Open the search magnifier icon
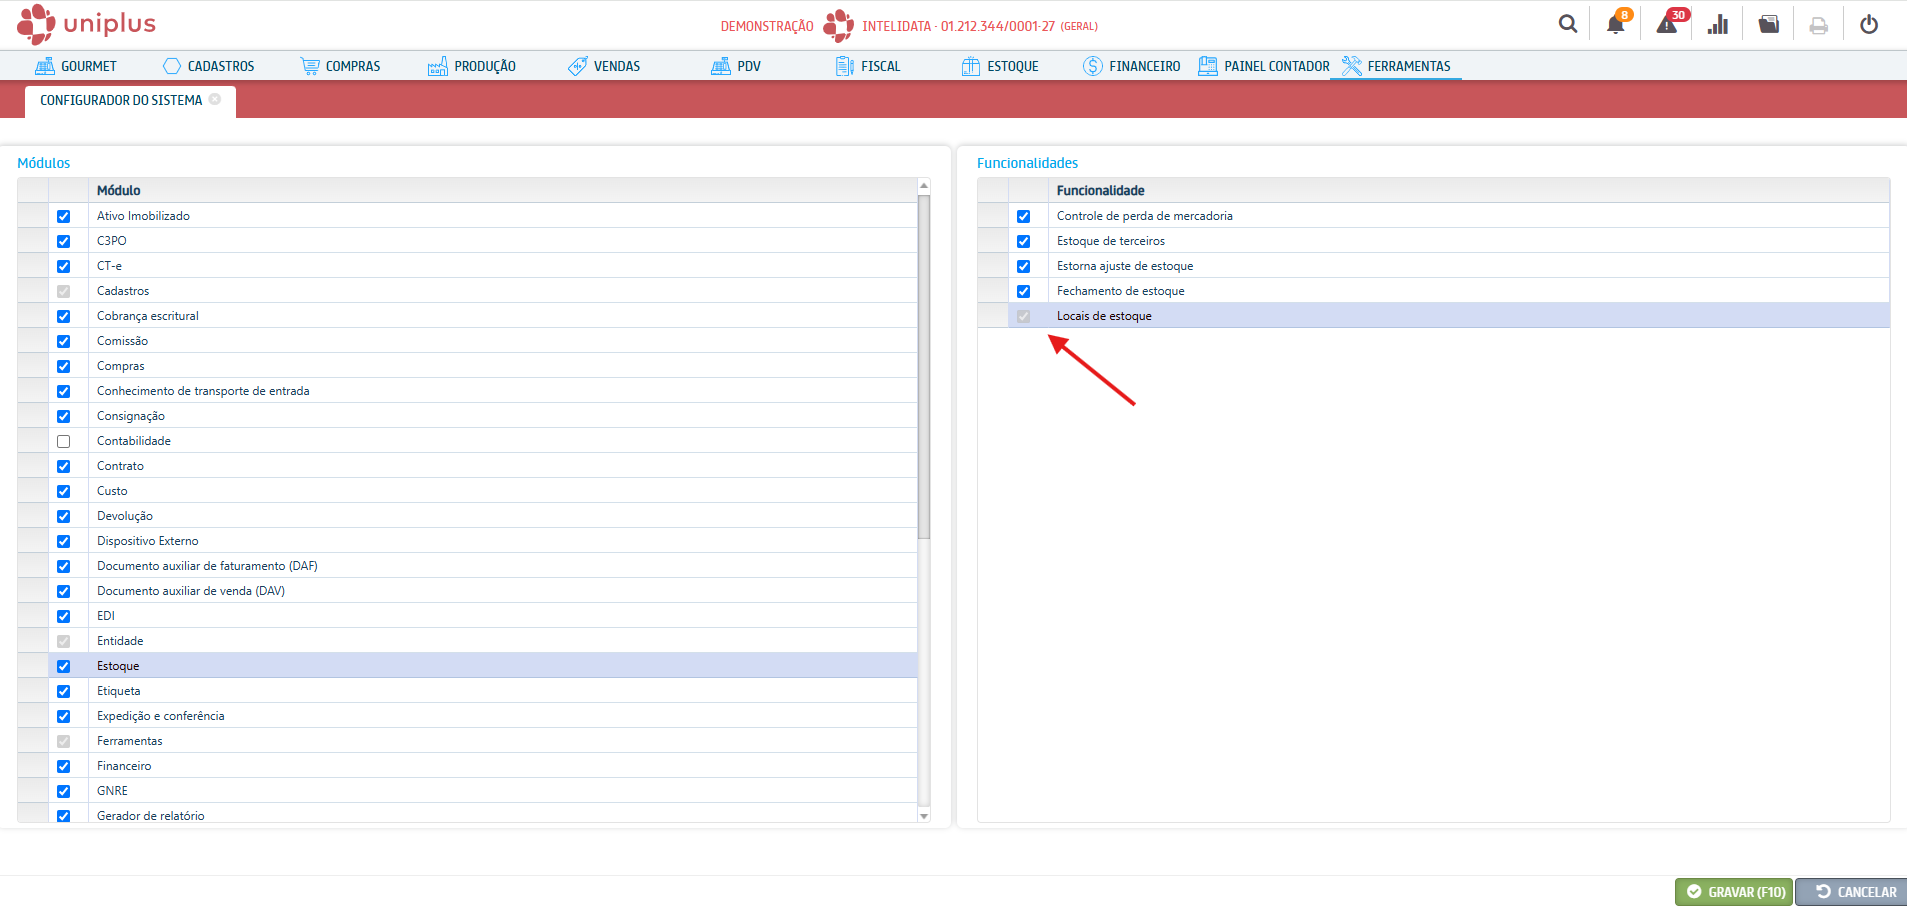Viewport: 1907px width, 907px height. (x=1567, y=24)
